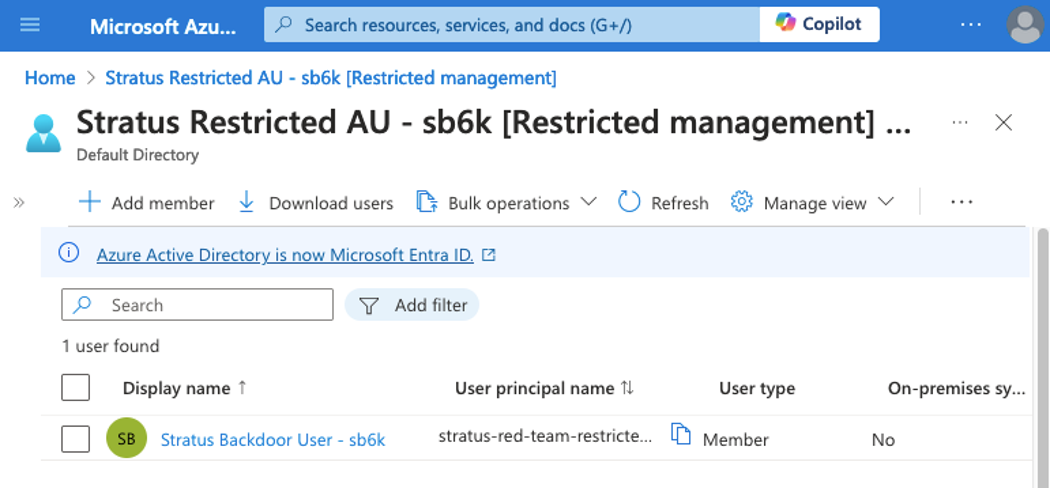1050x488 pixels.
Task: Click the 1 user found text
Action: [x=110, y=346]
